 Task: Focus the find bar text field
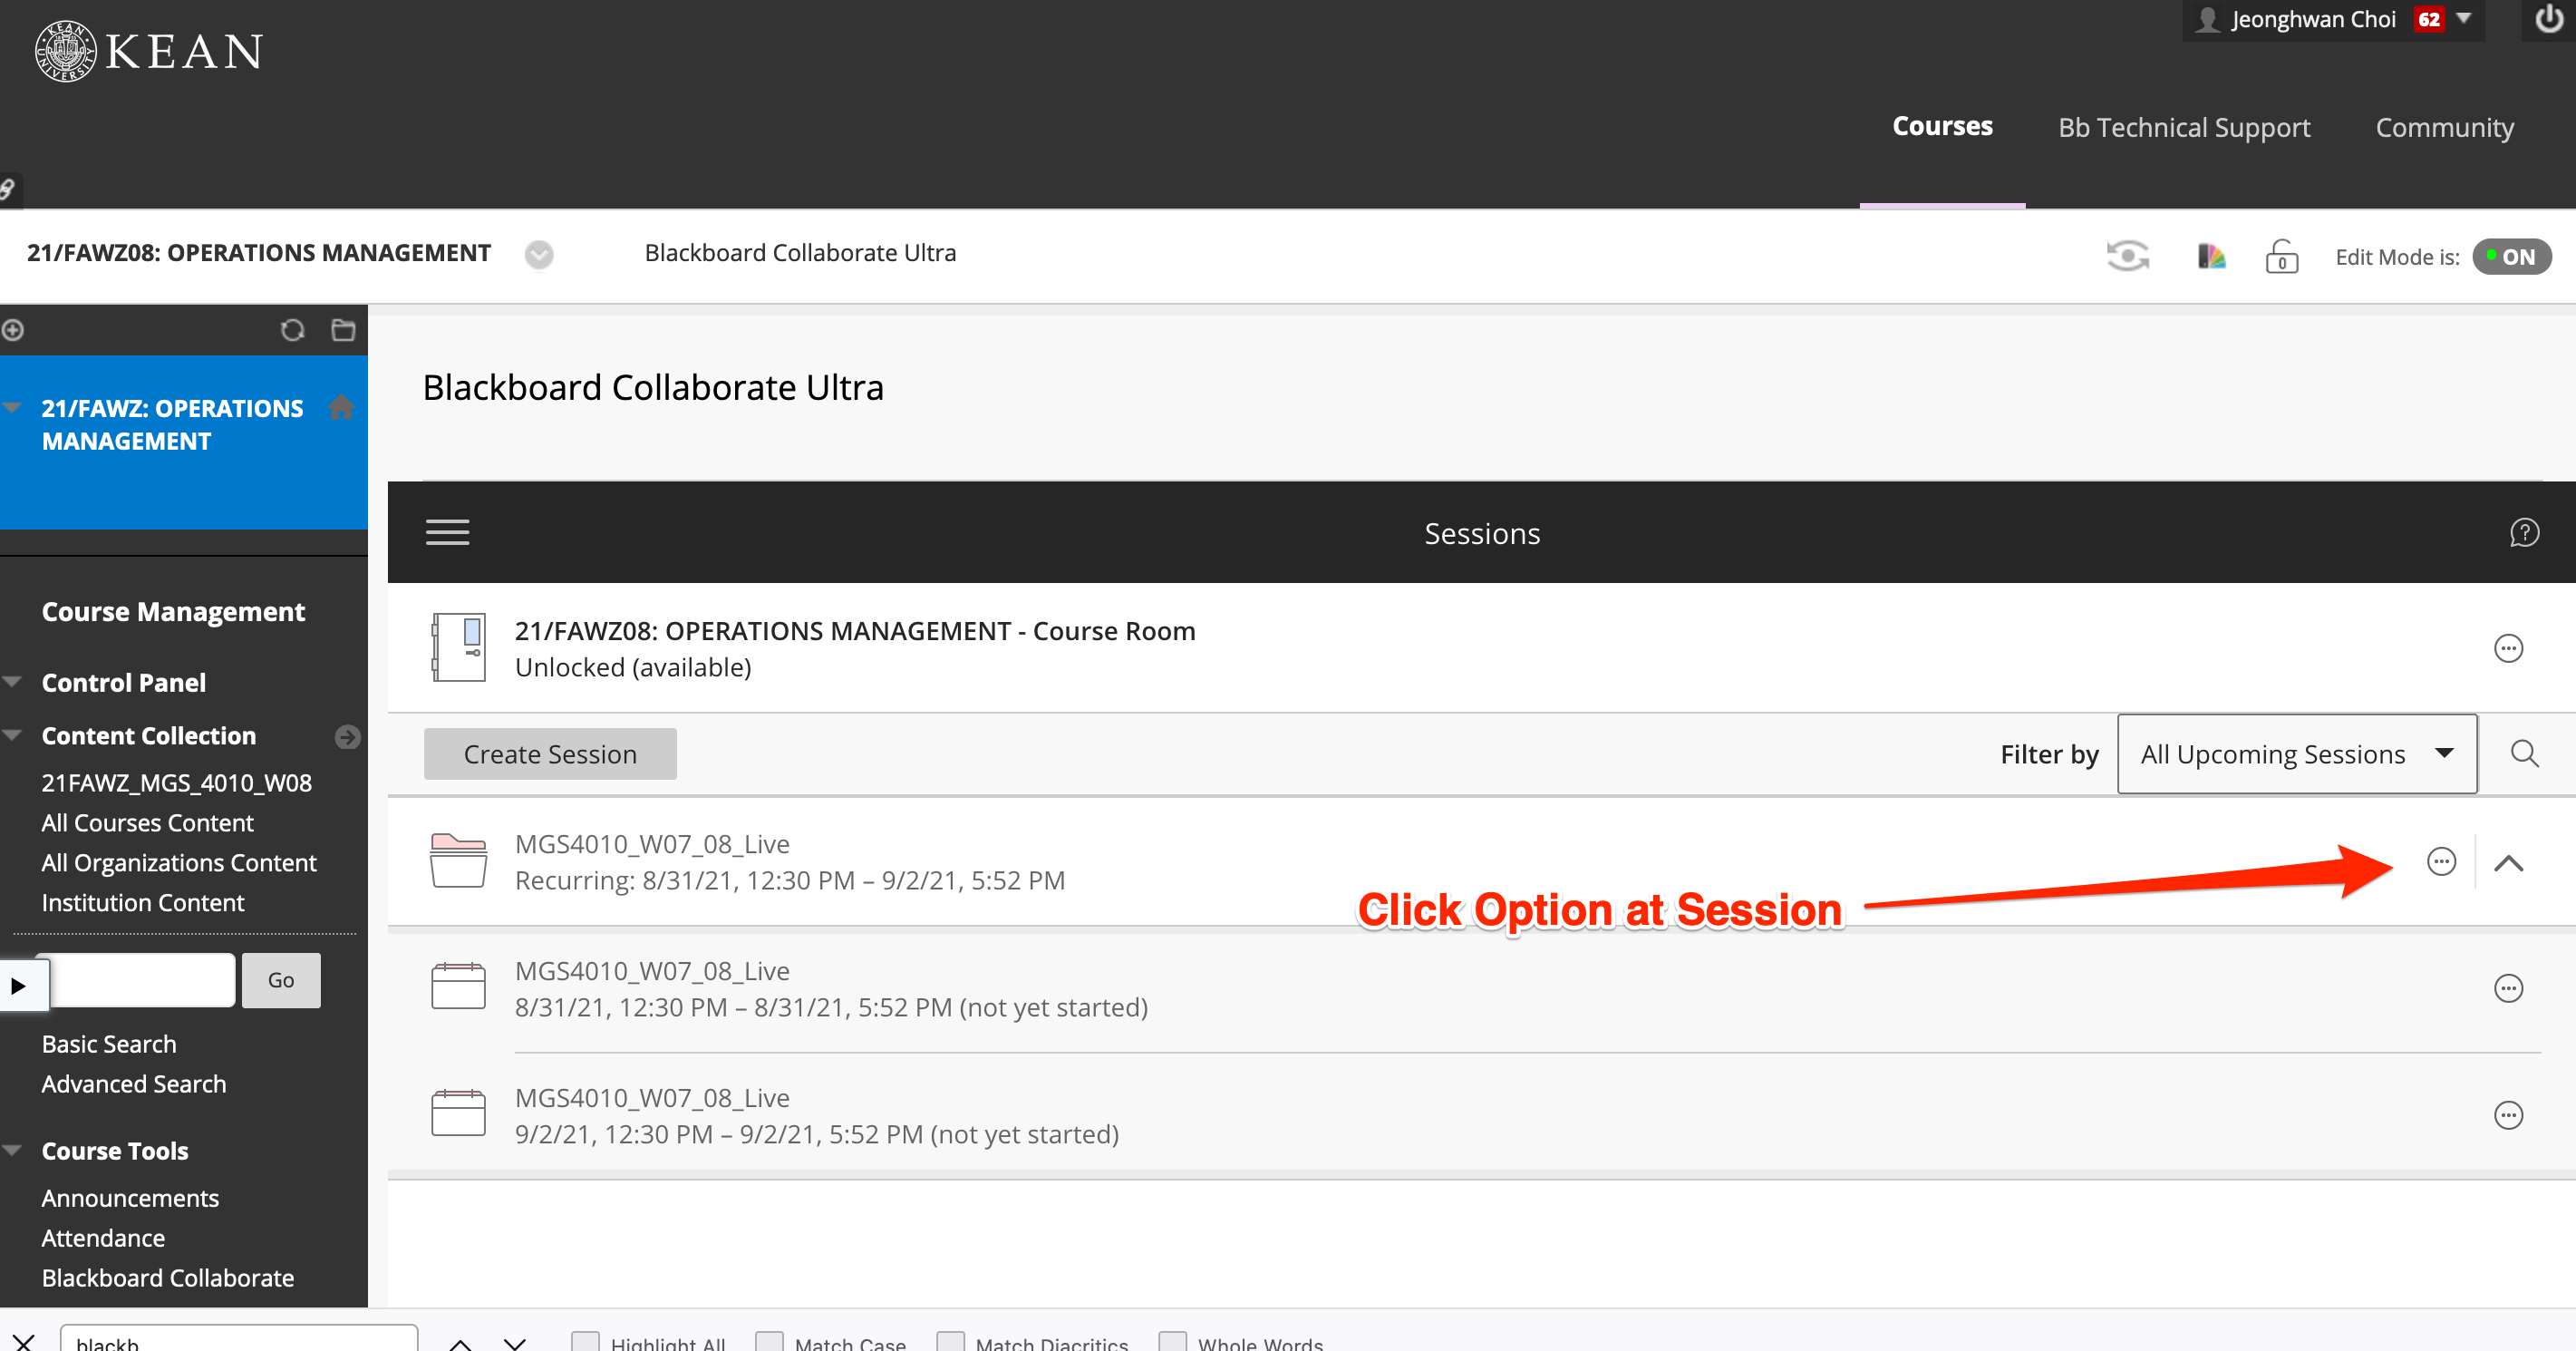point(238,1339)
